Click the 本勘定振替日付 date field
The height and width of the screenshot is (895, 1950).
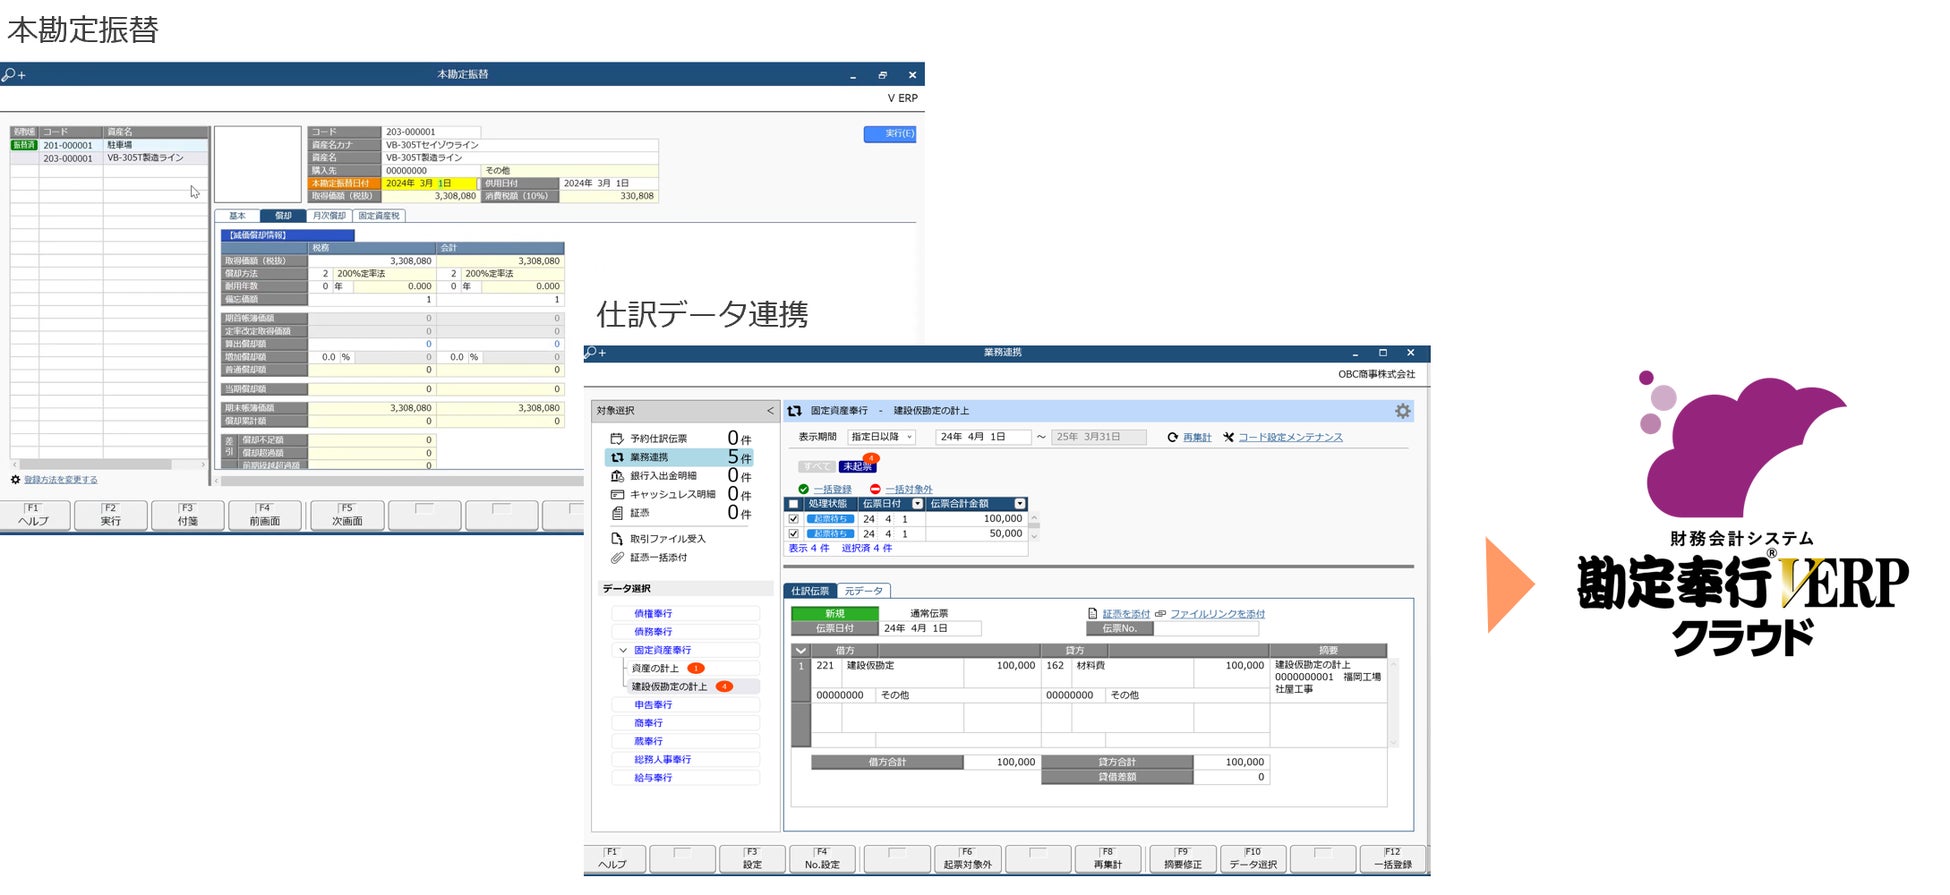click(429, 184)
